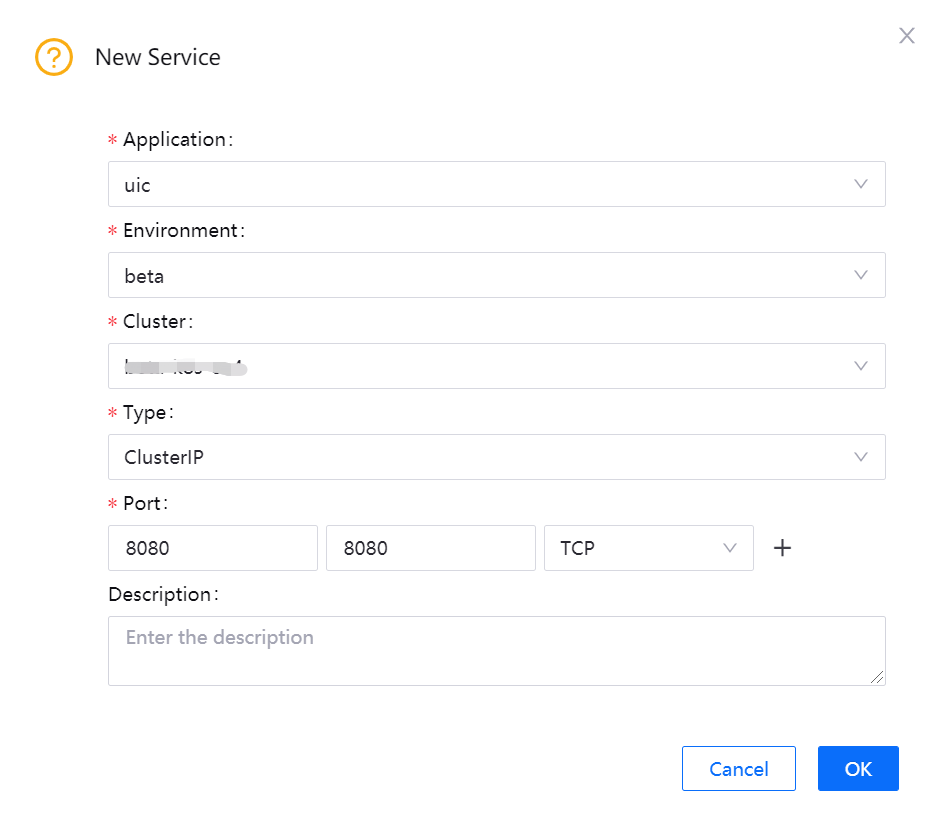Image resolution: width=933 pixels, height=826 pixels.
Task: Expand the Type dropdown showing ClusterIP
Action: coord(496,457)
